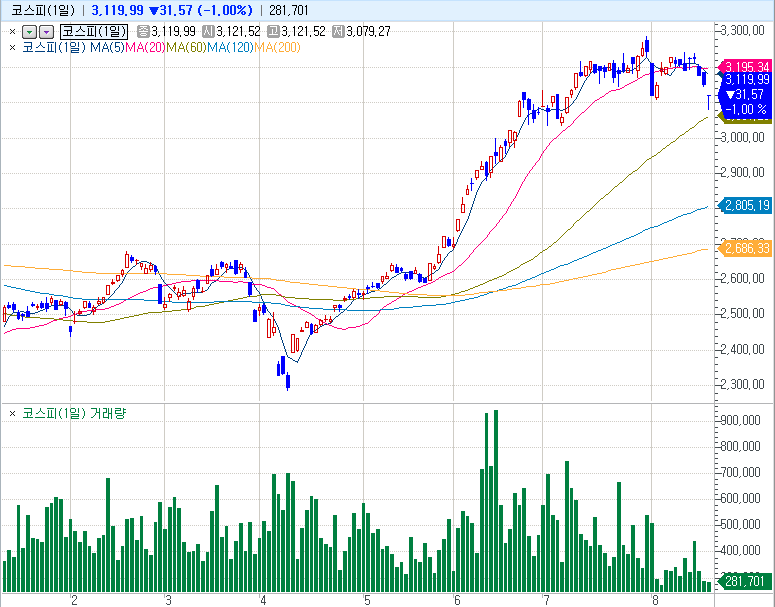This screenshot has width=775, height=607.
Task: Close the KOSPI price series with X
Action: pyautogui.click(x=12, y=32)
